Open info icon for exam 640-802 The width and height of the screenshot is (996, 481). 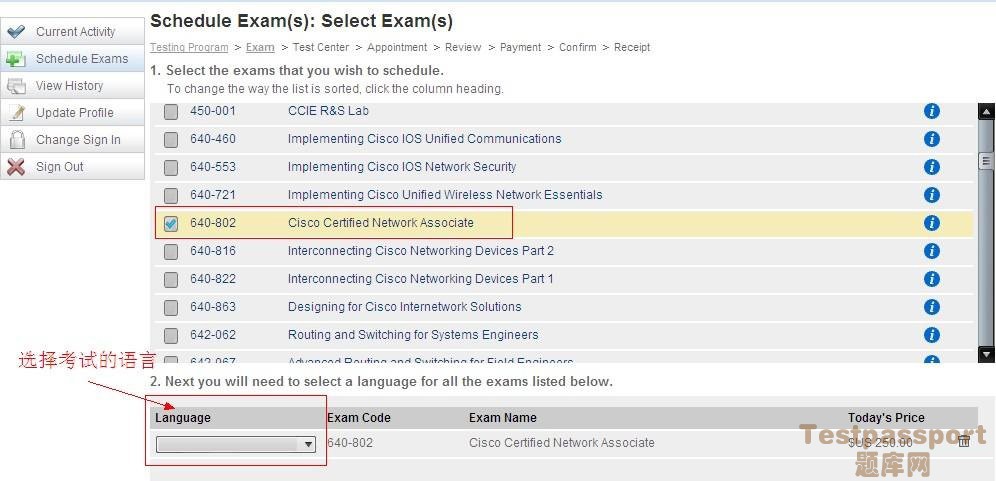[931, 223]
